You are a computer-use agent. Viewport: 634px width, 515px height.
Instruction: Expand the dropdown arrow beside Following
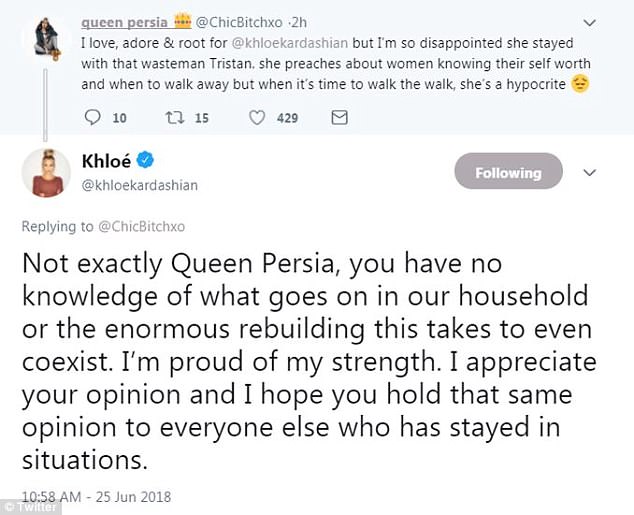coord(590,172)
